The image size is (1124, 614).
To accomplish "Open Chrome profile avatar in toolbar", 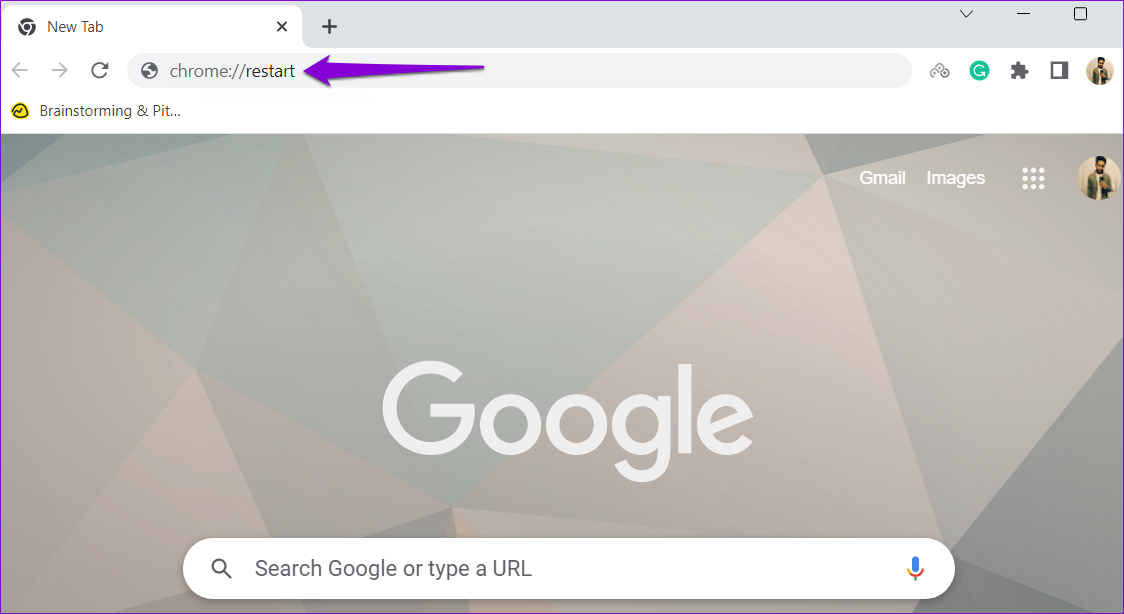I will click(1100, 71).
